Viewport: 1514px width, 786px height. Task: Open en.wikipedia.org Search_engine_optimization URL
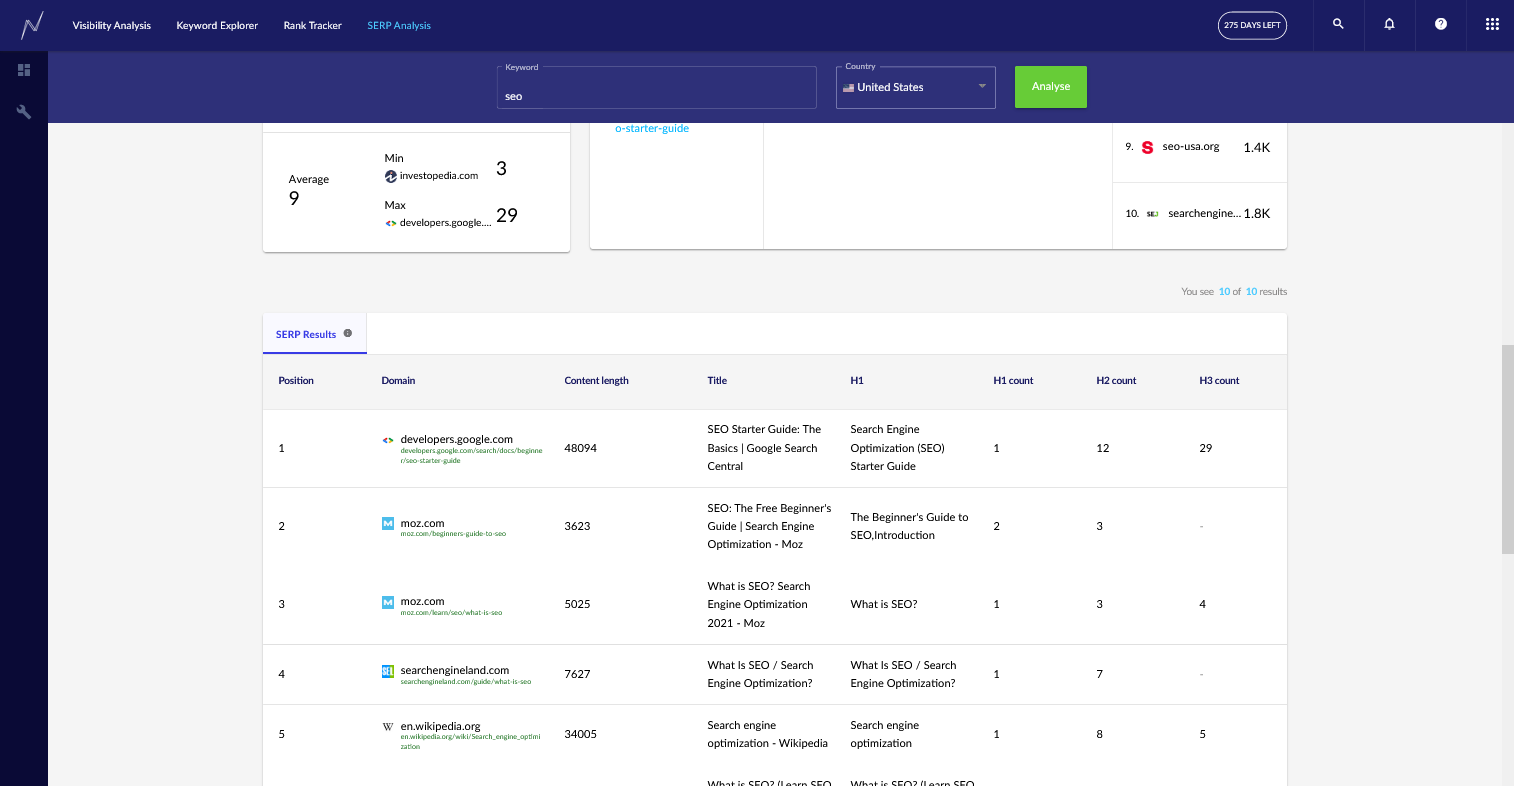coord(470,742)
